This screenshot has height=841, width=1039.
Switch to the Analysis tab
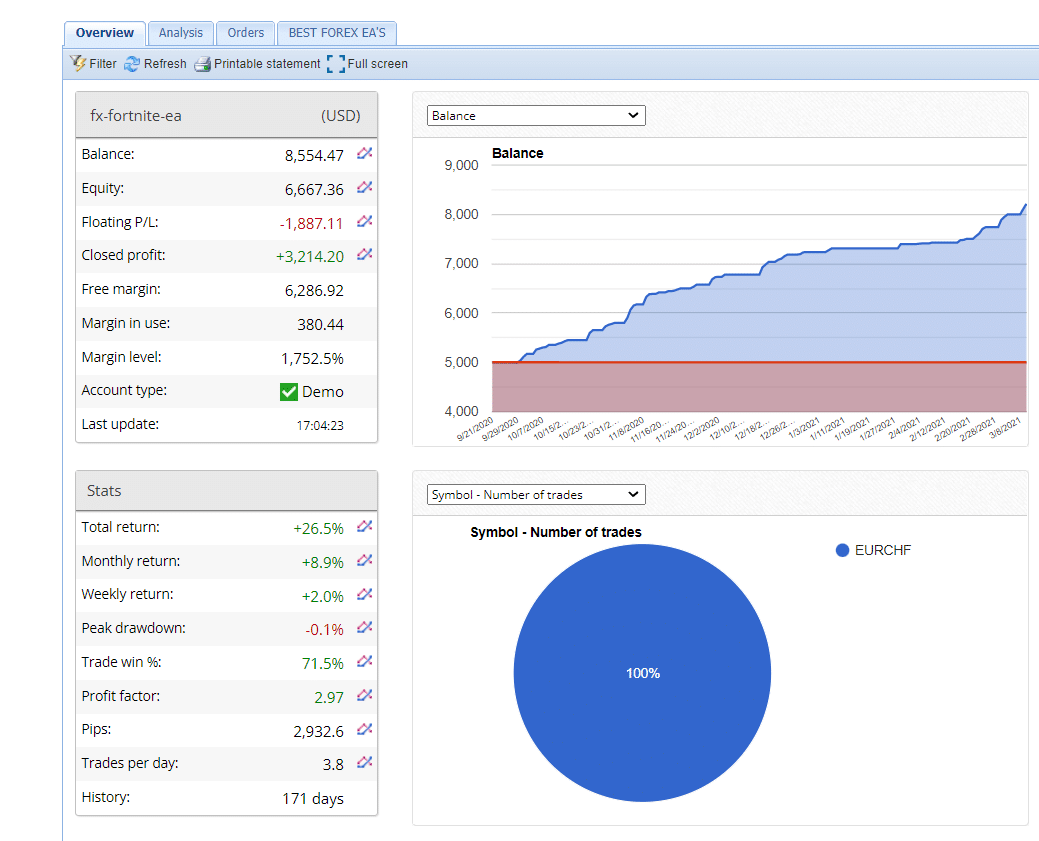pos(180,33)
